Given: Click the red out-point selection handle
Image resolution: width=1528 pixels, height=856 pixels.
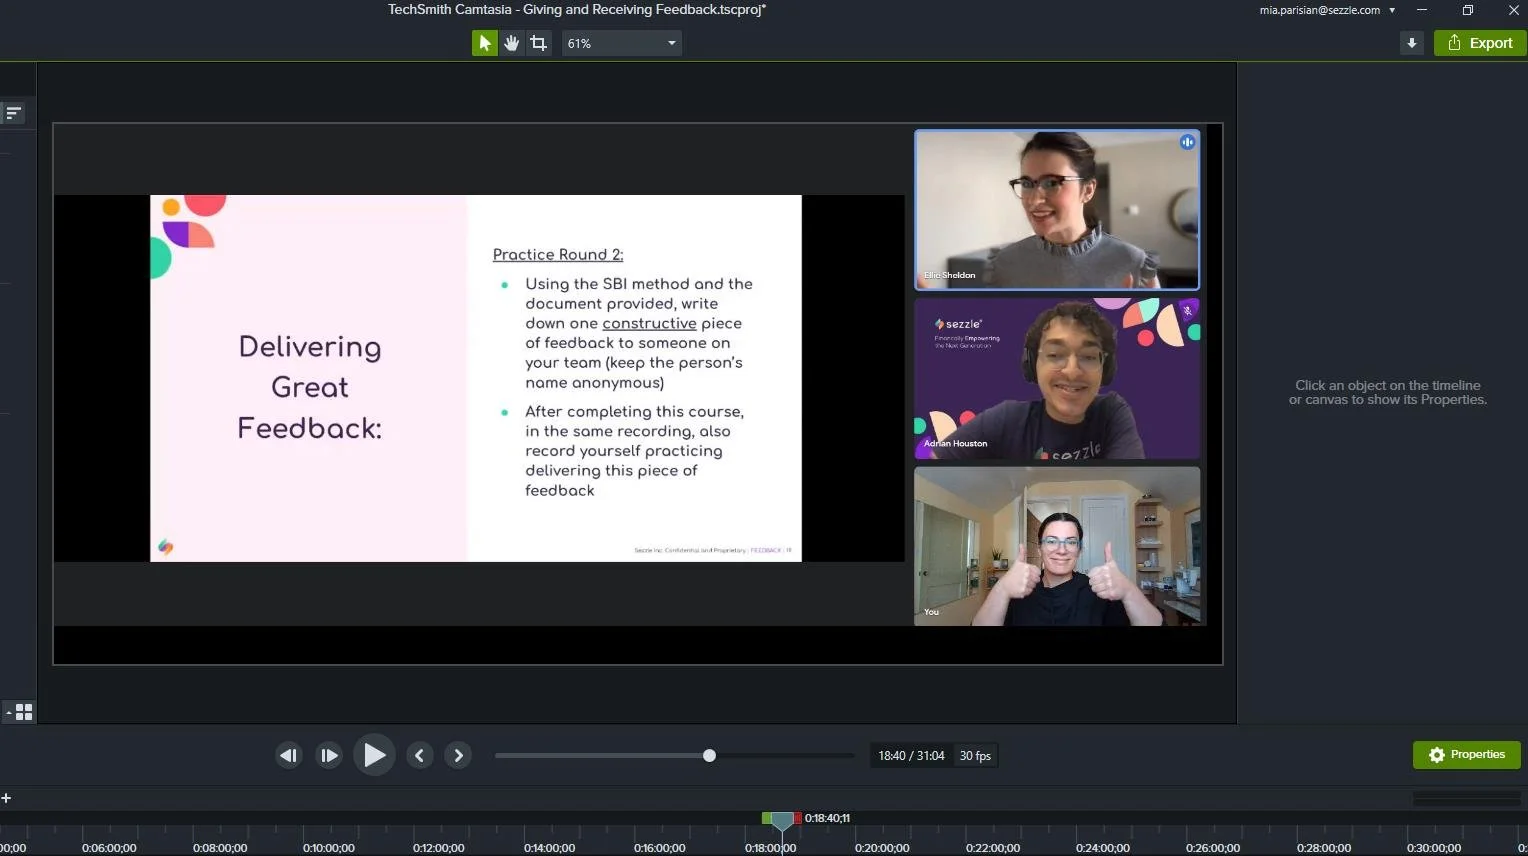Looking at the screenshot, I should [797, 818].
